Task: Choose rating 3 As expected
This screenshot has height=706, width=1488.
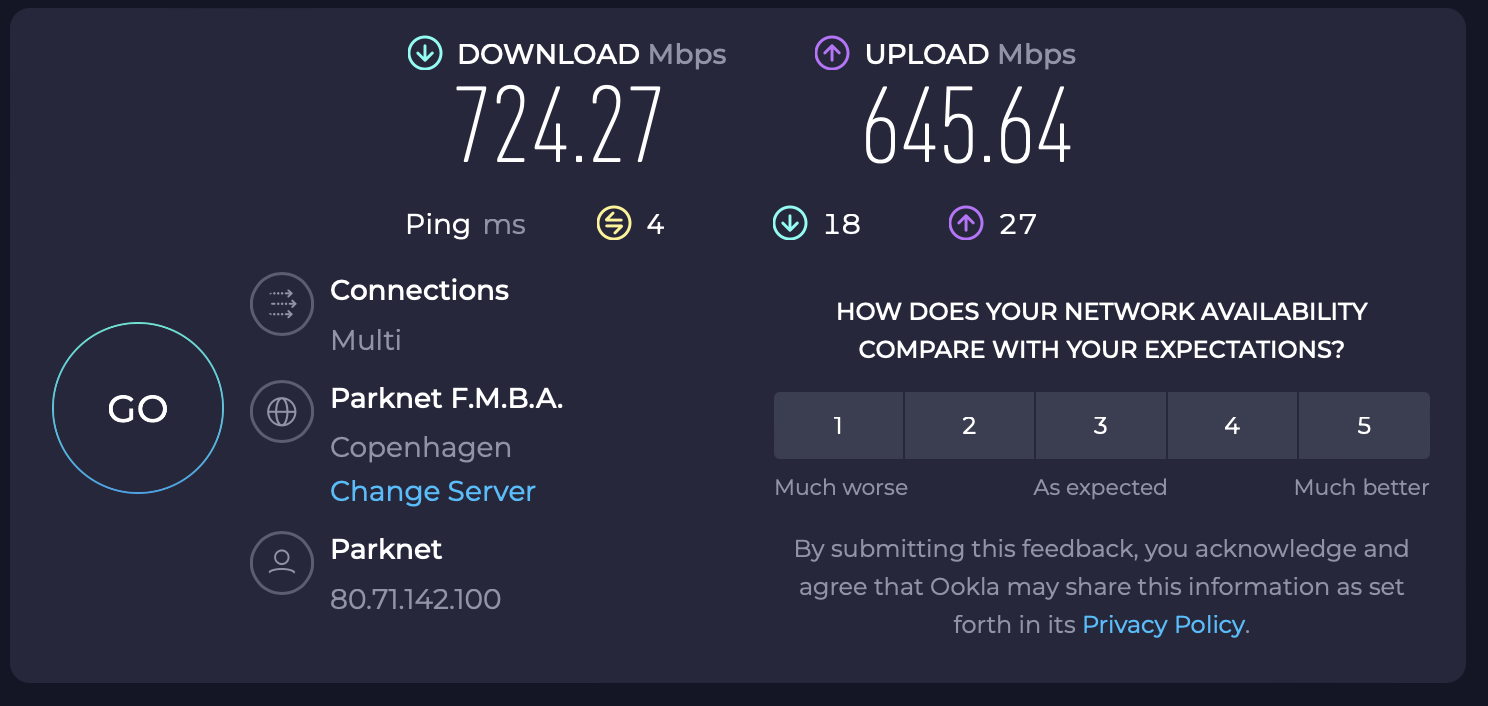Action: 1100,426
